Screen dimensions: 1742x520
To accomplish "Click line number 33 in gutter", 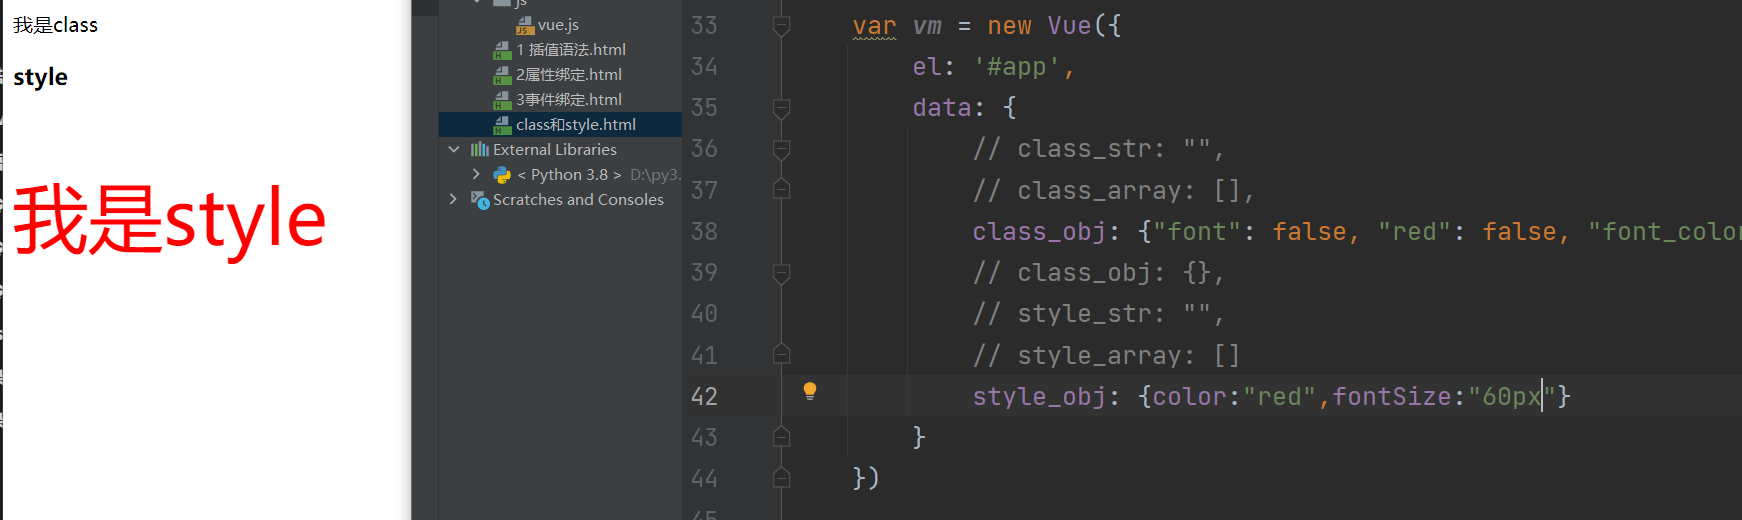I will (x=704, y=25).
